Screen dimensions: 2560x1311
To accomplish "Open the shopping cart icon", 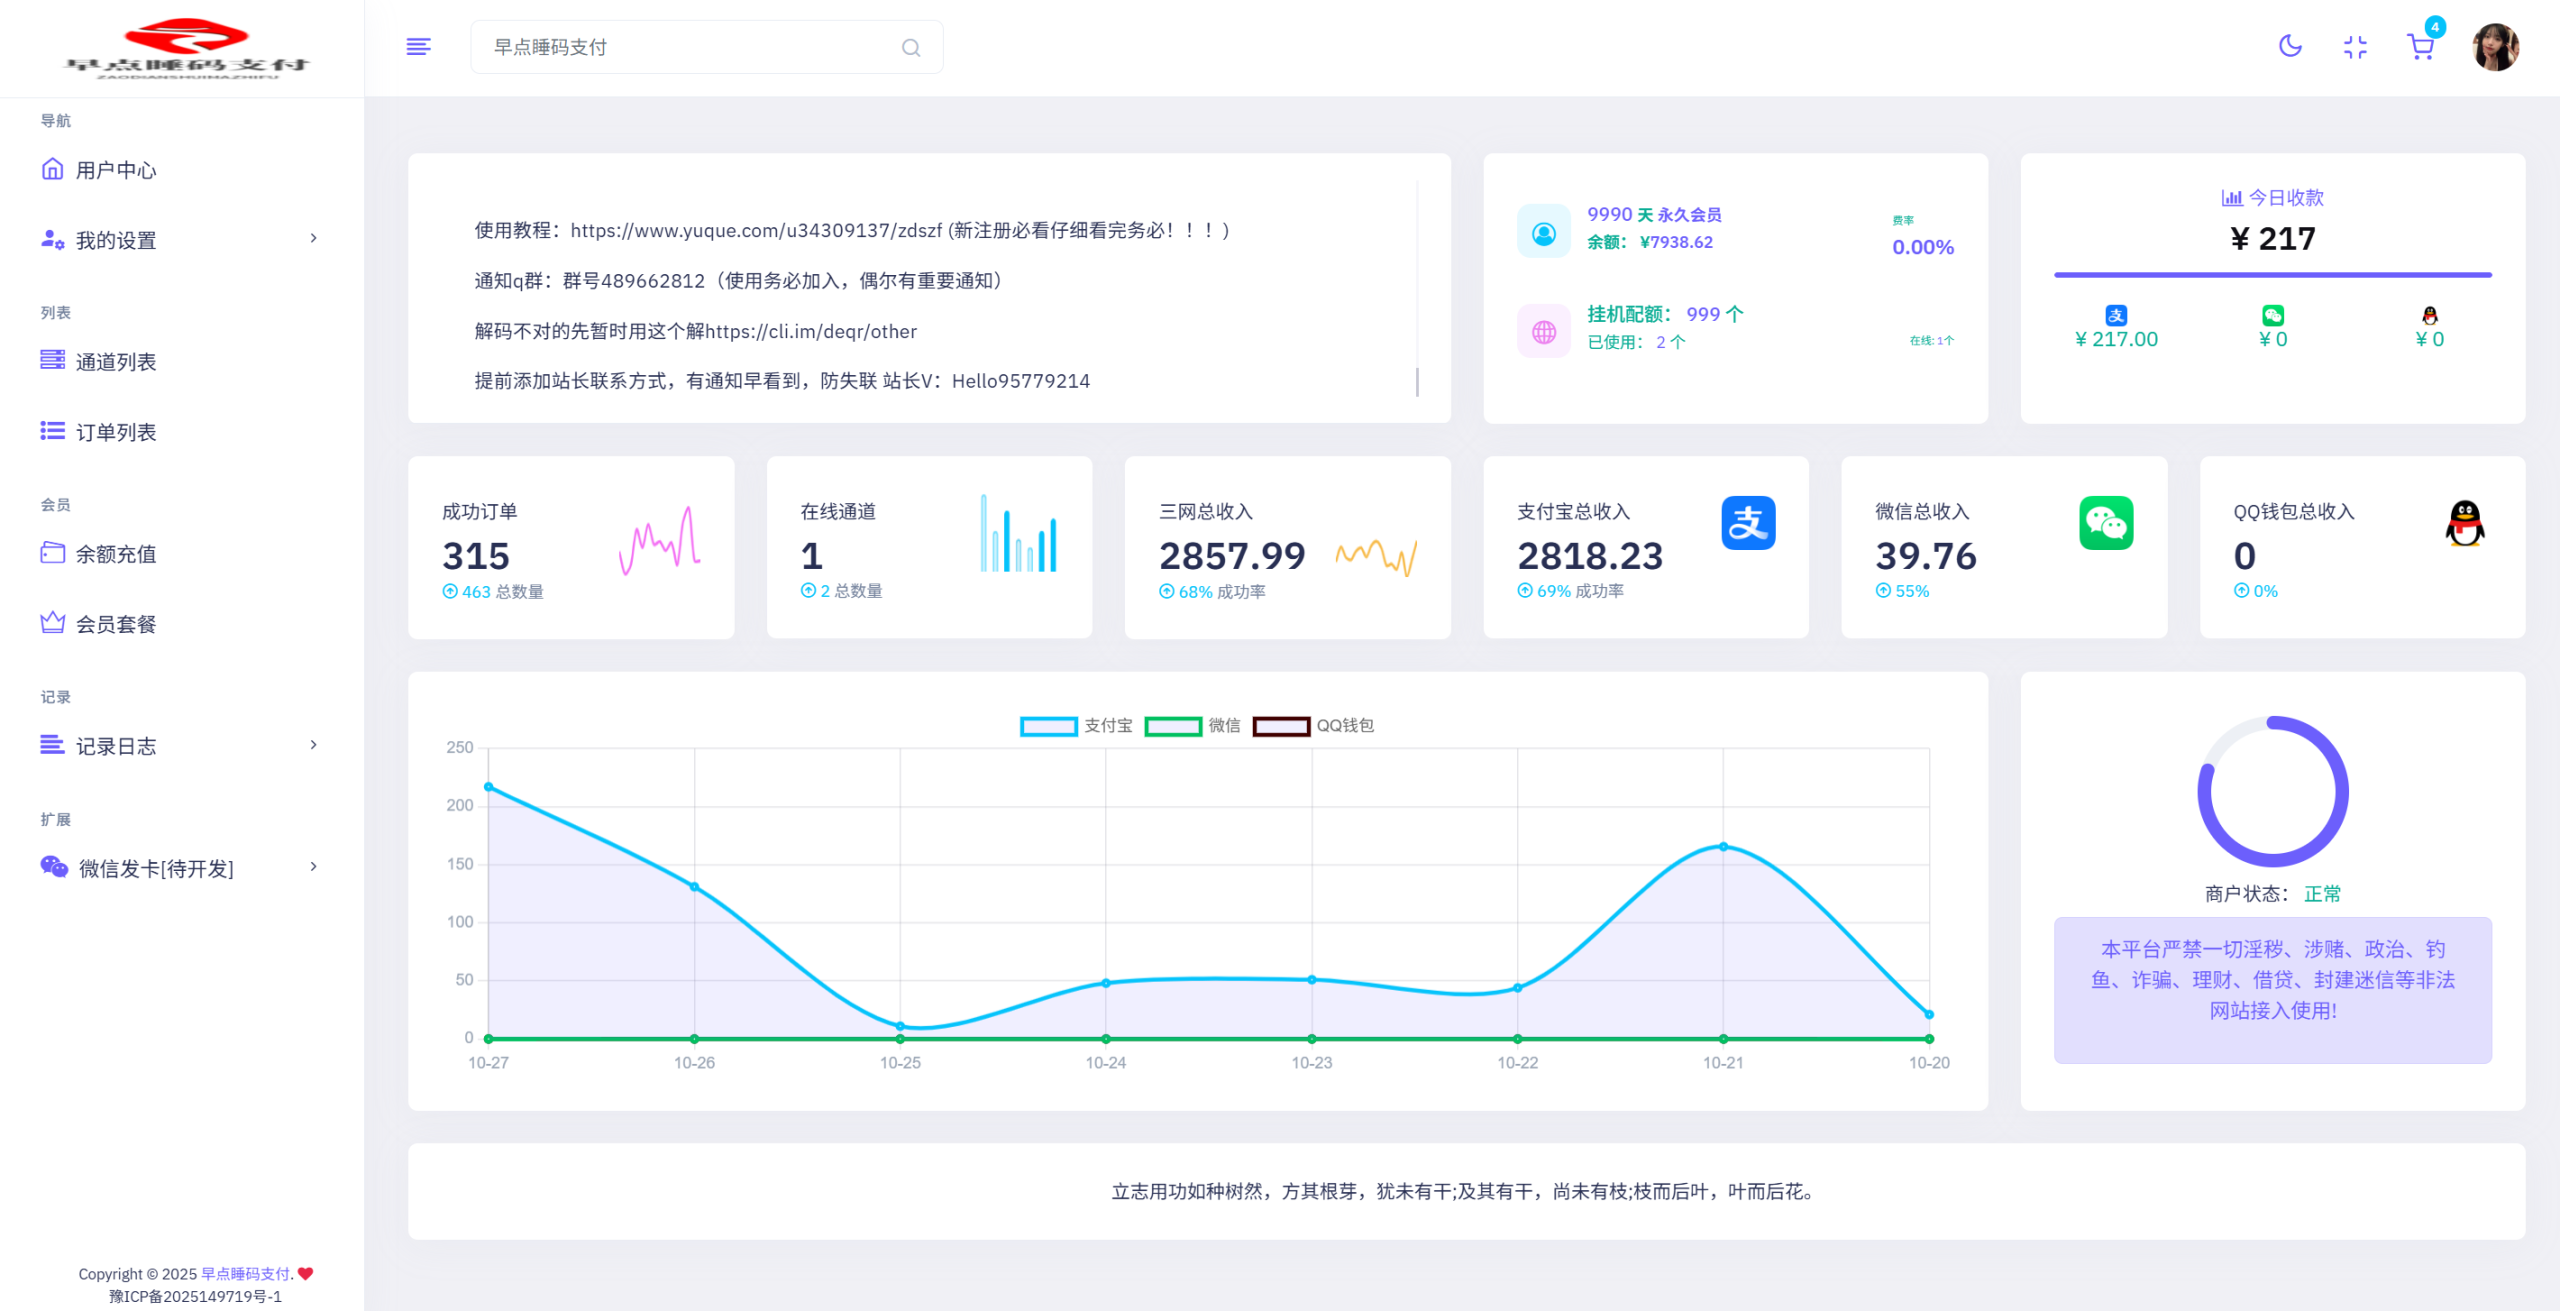I will click(2420, 47).
